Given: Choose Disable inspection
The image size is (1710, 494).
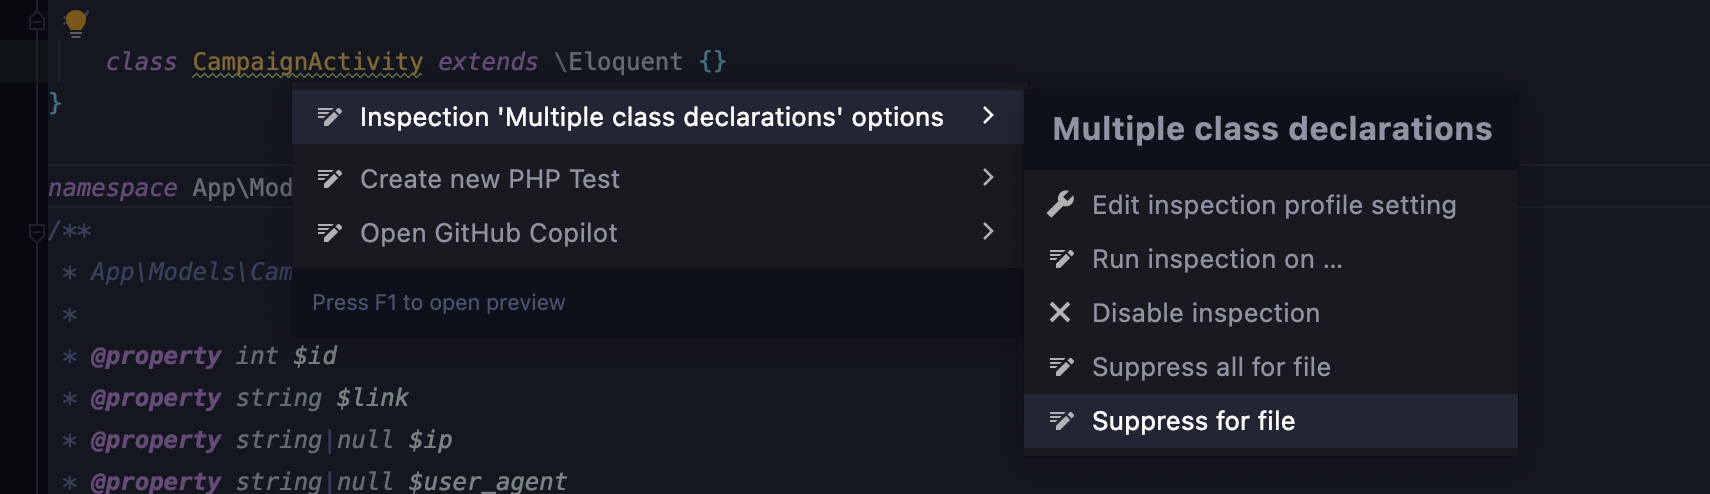Looking at the screenshot, I should tap(1271, 313).
